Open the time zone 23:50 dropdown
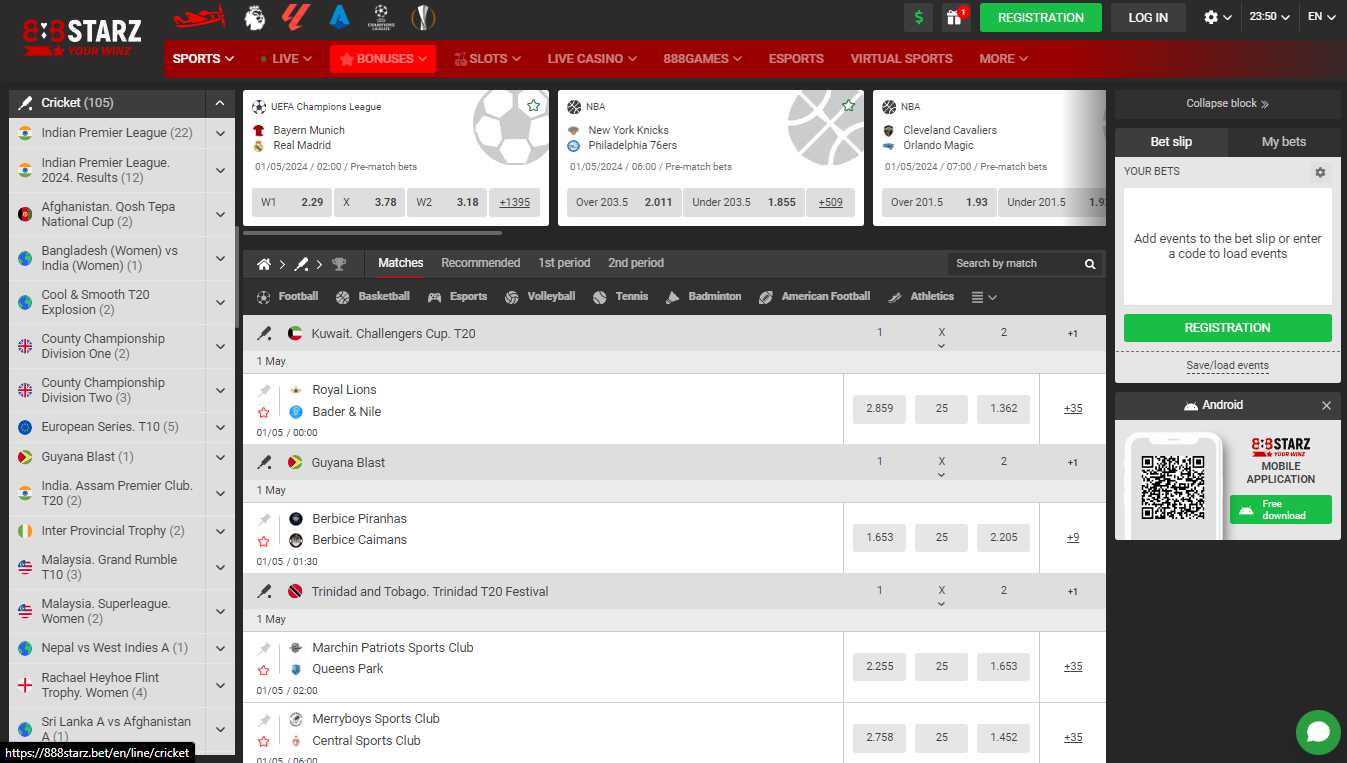 (x=1269, y=17)
